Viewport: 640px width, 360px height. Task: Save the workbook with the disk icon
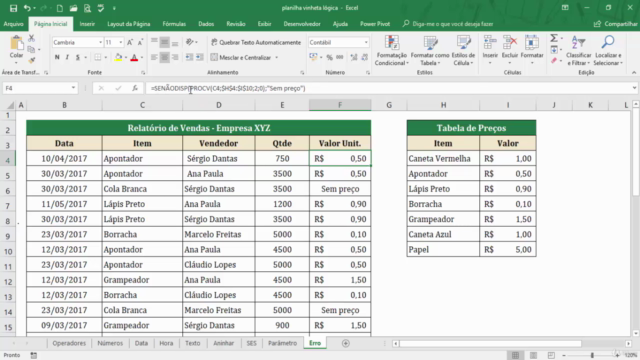coord(13,8)
